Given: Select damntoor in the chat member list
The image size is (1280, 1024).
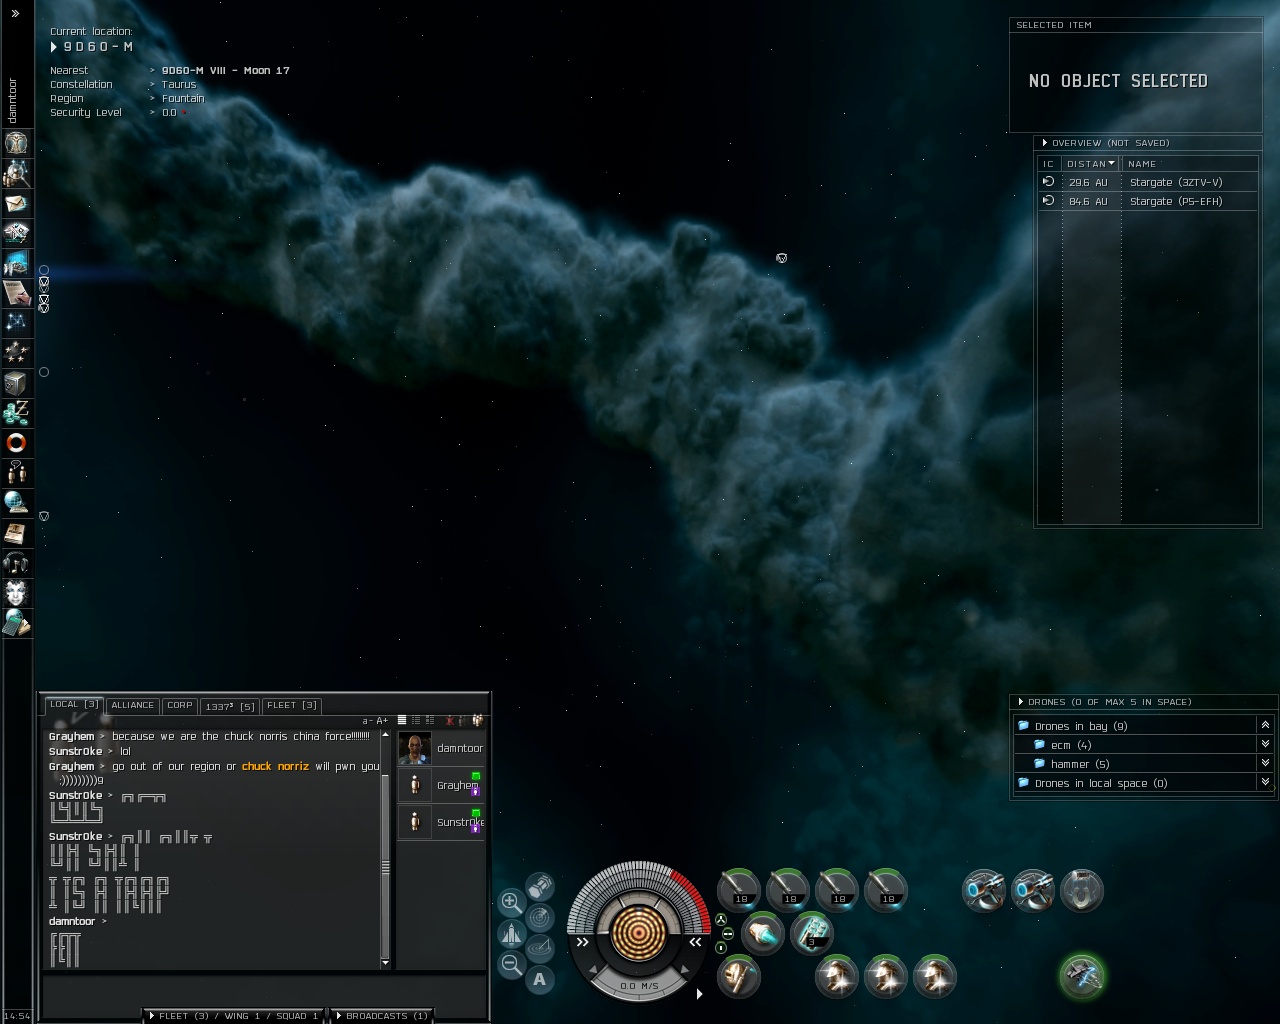Looking at the screenshot, I should coord(441,748).
